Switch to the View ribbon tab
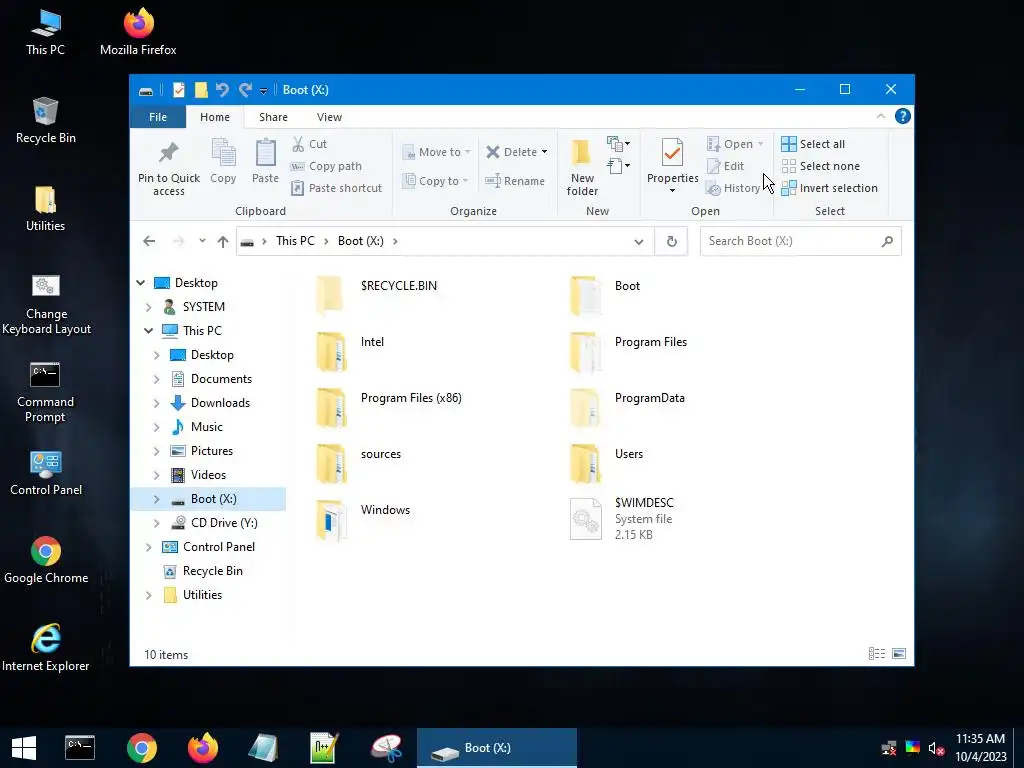 [x=329, y=117]
